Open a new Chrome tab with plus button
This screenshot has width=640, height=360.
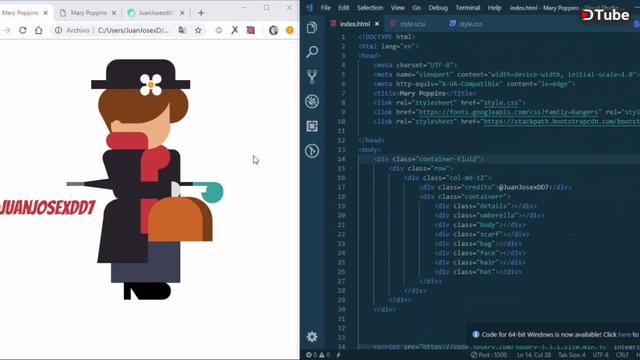coord(201,13)
